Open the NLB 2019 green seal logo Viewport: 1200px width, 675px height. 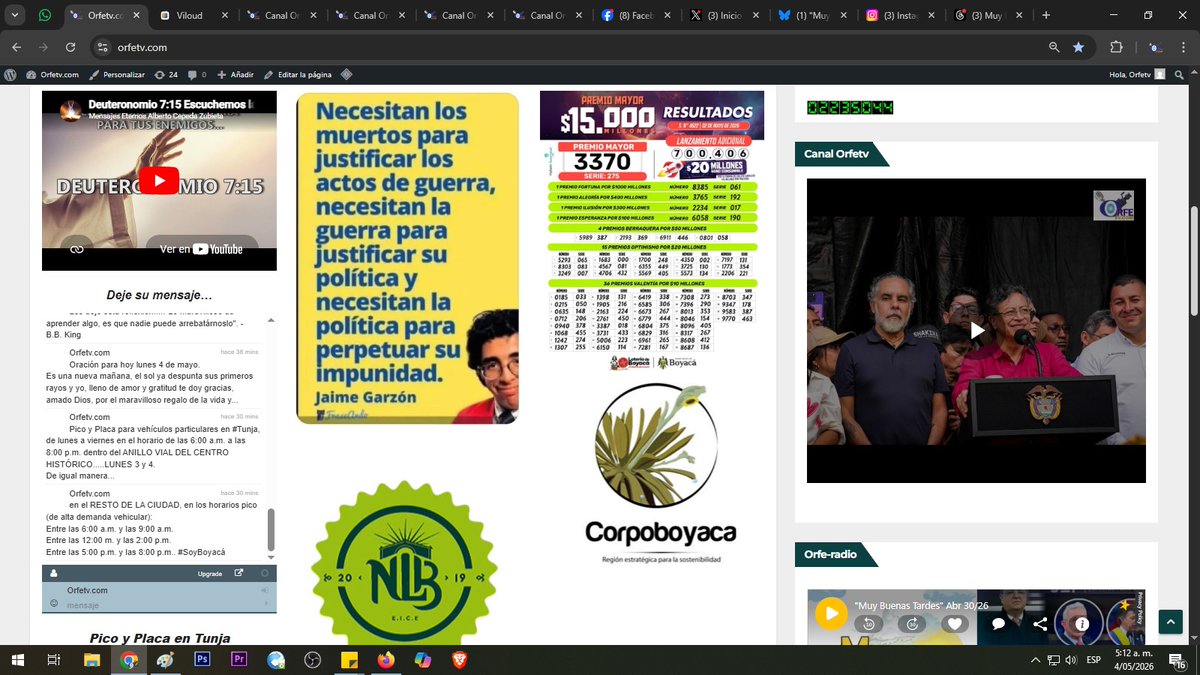[x=404, y=563]
